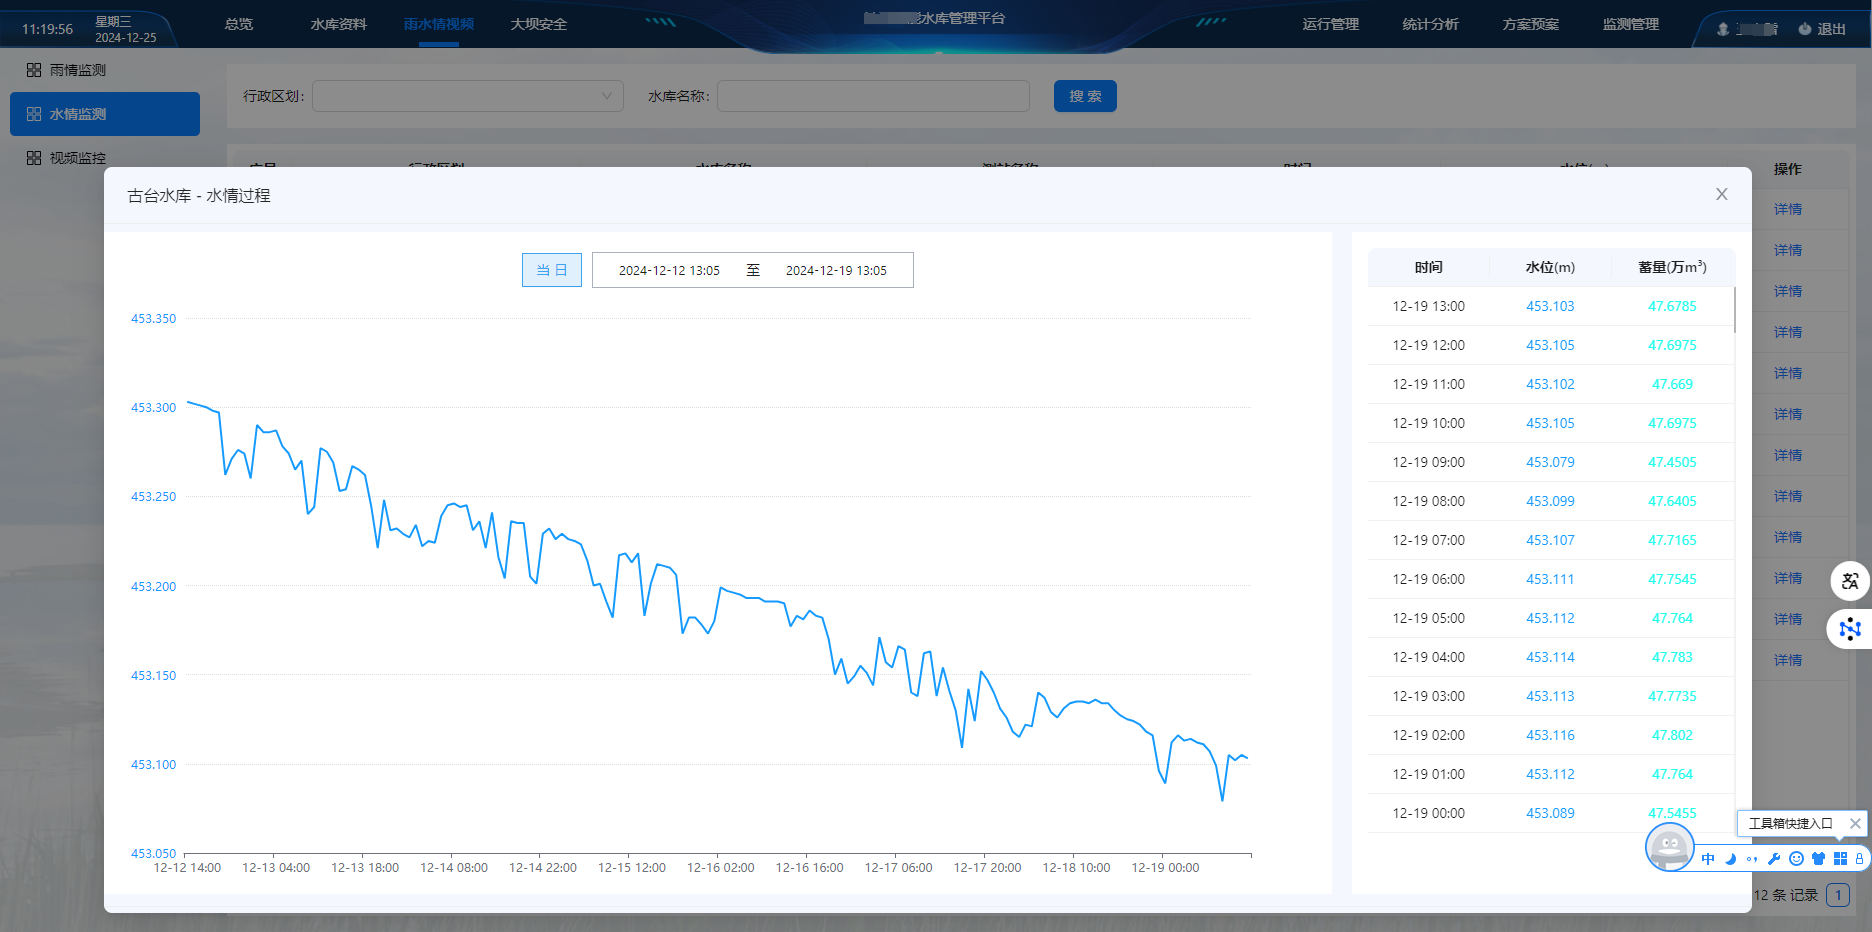Click the translate floating icon on right edge
Screen dimensions: 1872x932
click(1850, 581)
